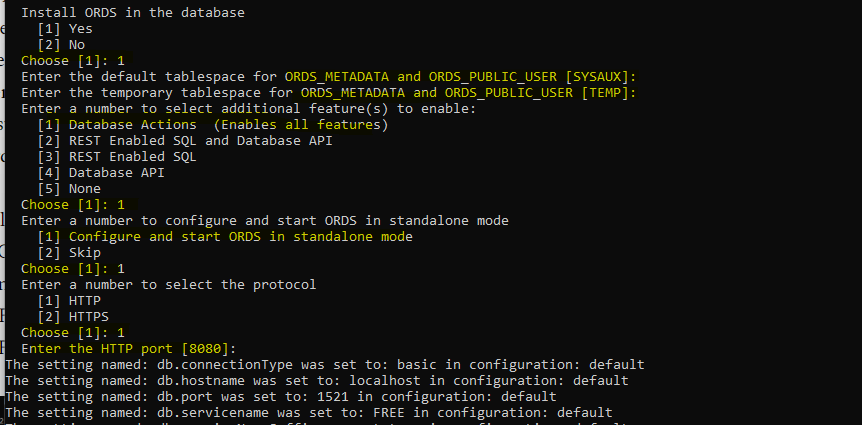The height and width of the screenshot is (425, 862).
Task: Click the "Enter the HTTP port [8080]" prompt
Action: pos(128,349)
